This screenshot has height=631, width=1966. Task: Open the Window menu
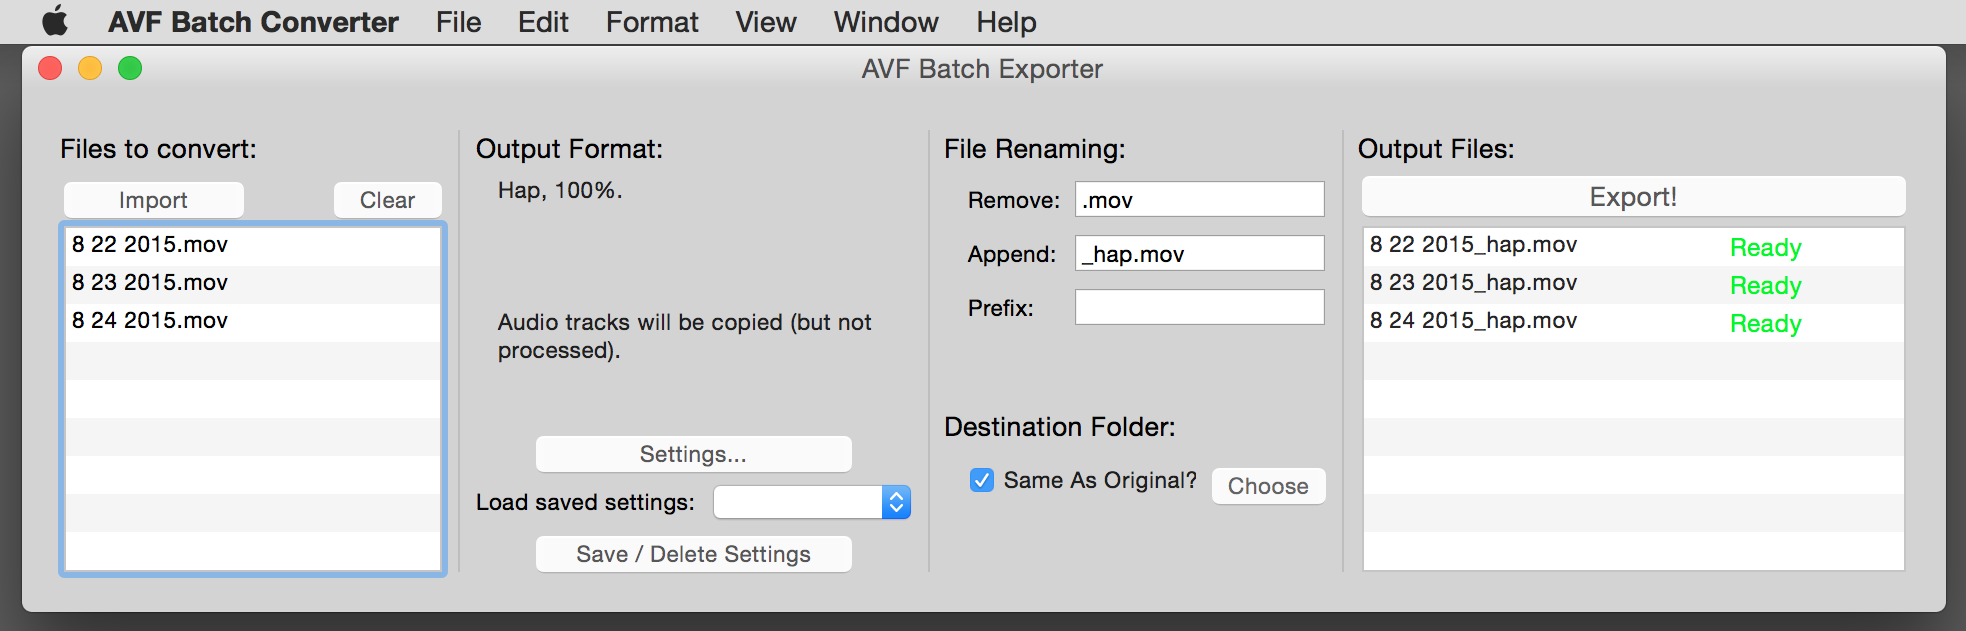click(x=886, y=22)
